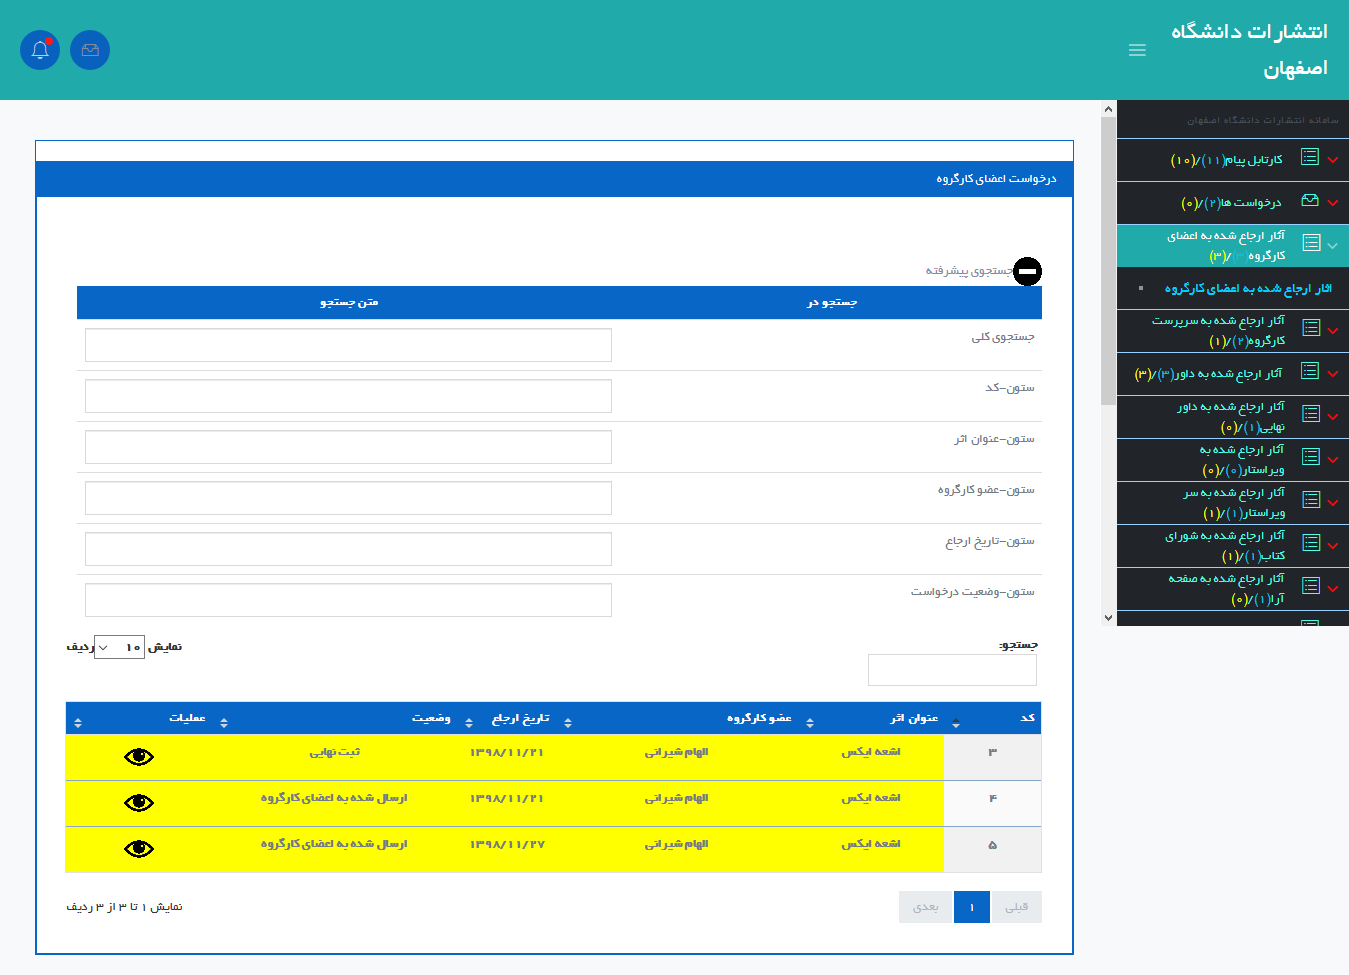View details of row with code ۵
This screenshot has height=975, width=1349.
click(139, 849)
